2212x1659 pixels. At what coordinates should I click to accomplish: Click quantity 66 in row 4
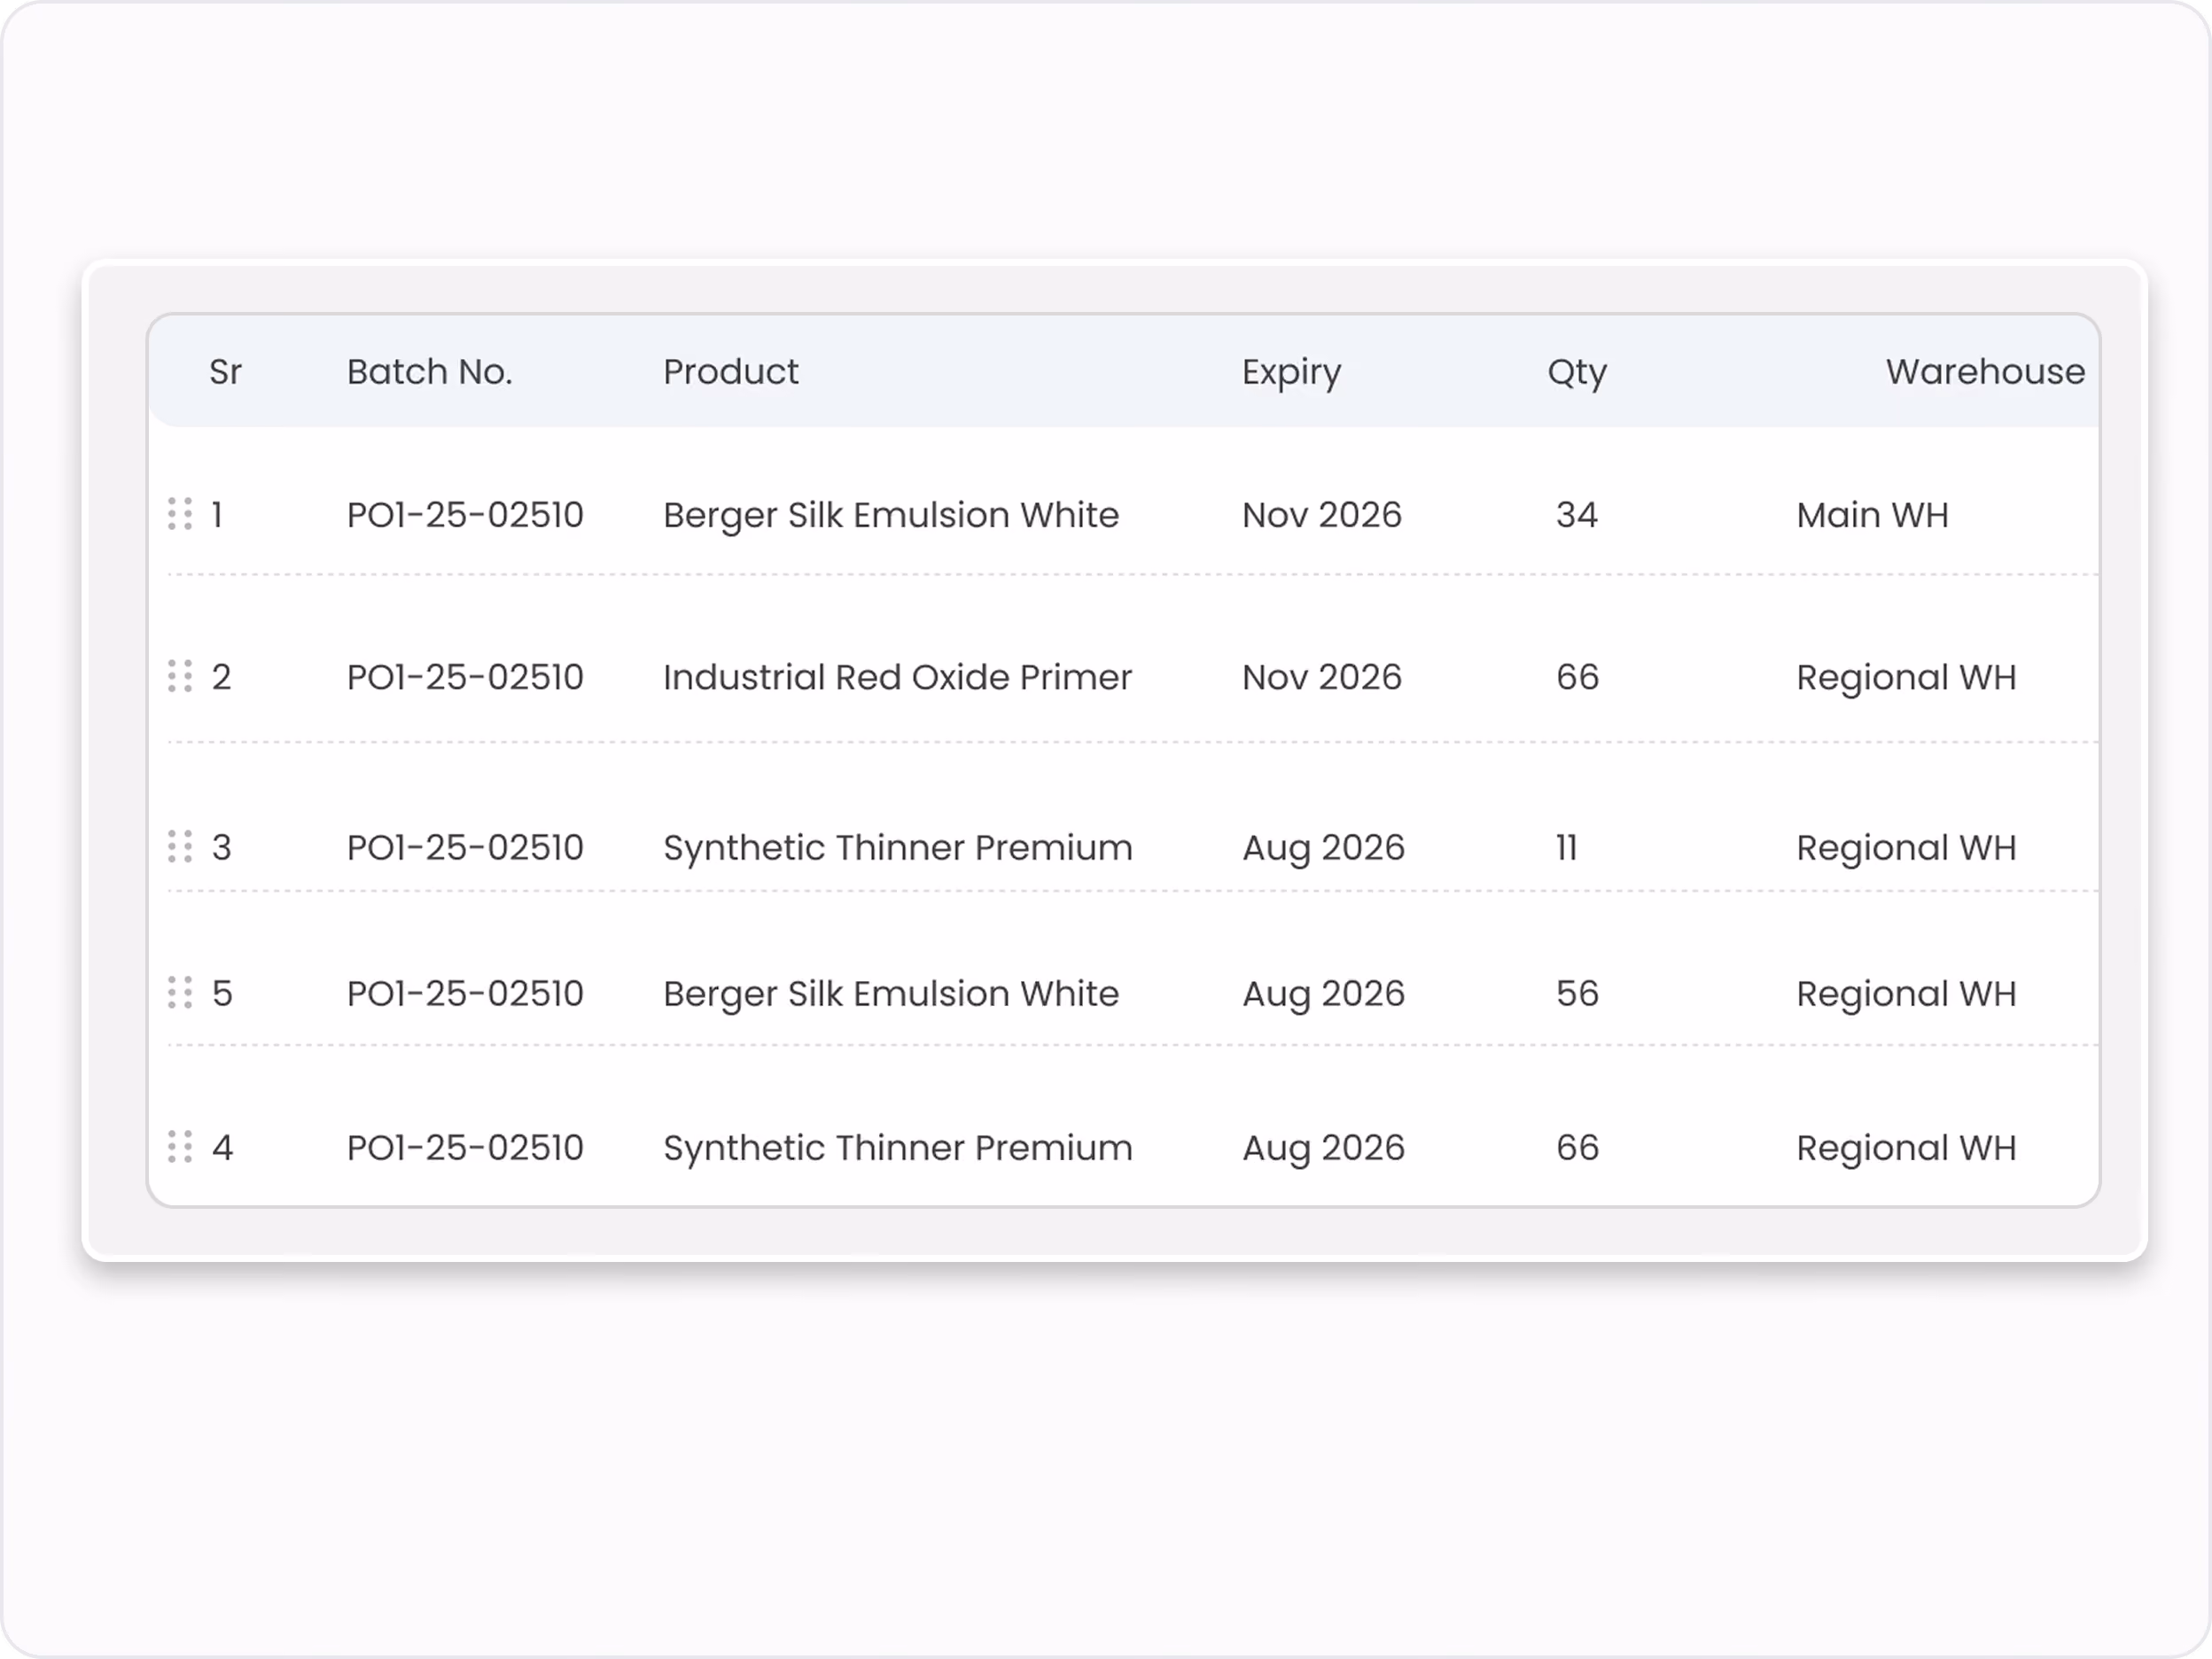pos(1577,1147)
